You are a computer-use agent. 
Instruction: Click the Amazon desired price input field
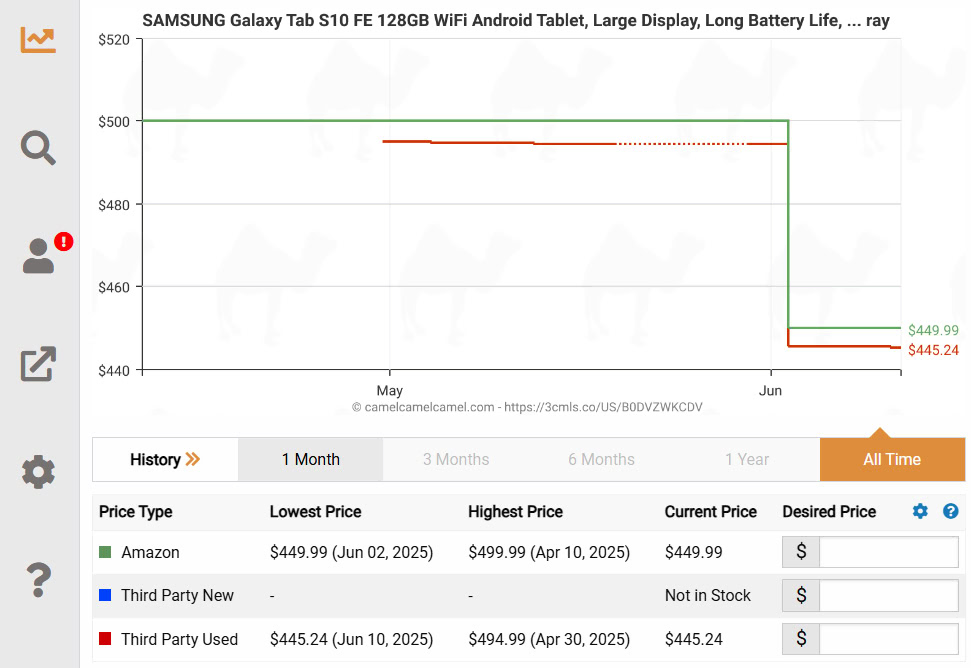(x=888, y=552)
